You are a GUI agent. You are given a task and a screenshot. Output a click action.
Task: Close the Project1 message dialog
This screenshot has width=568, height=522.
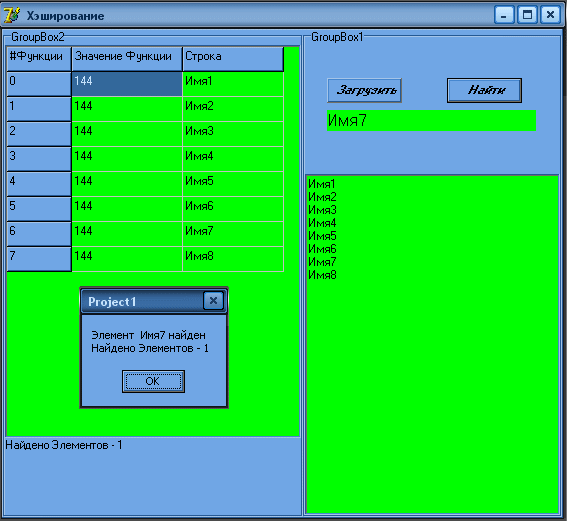(213, 301)
